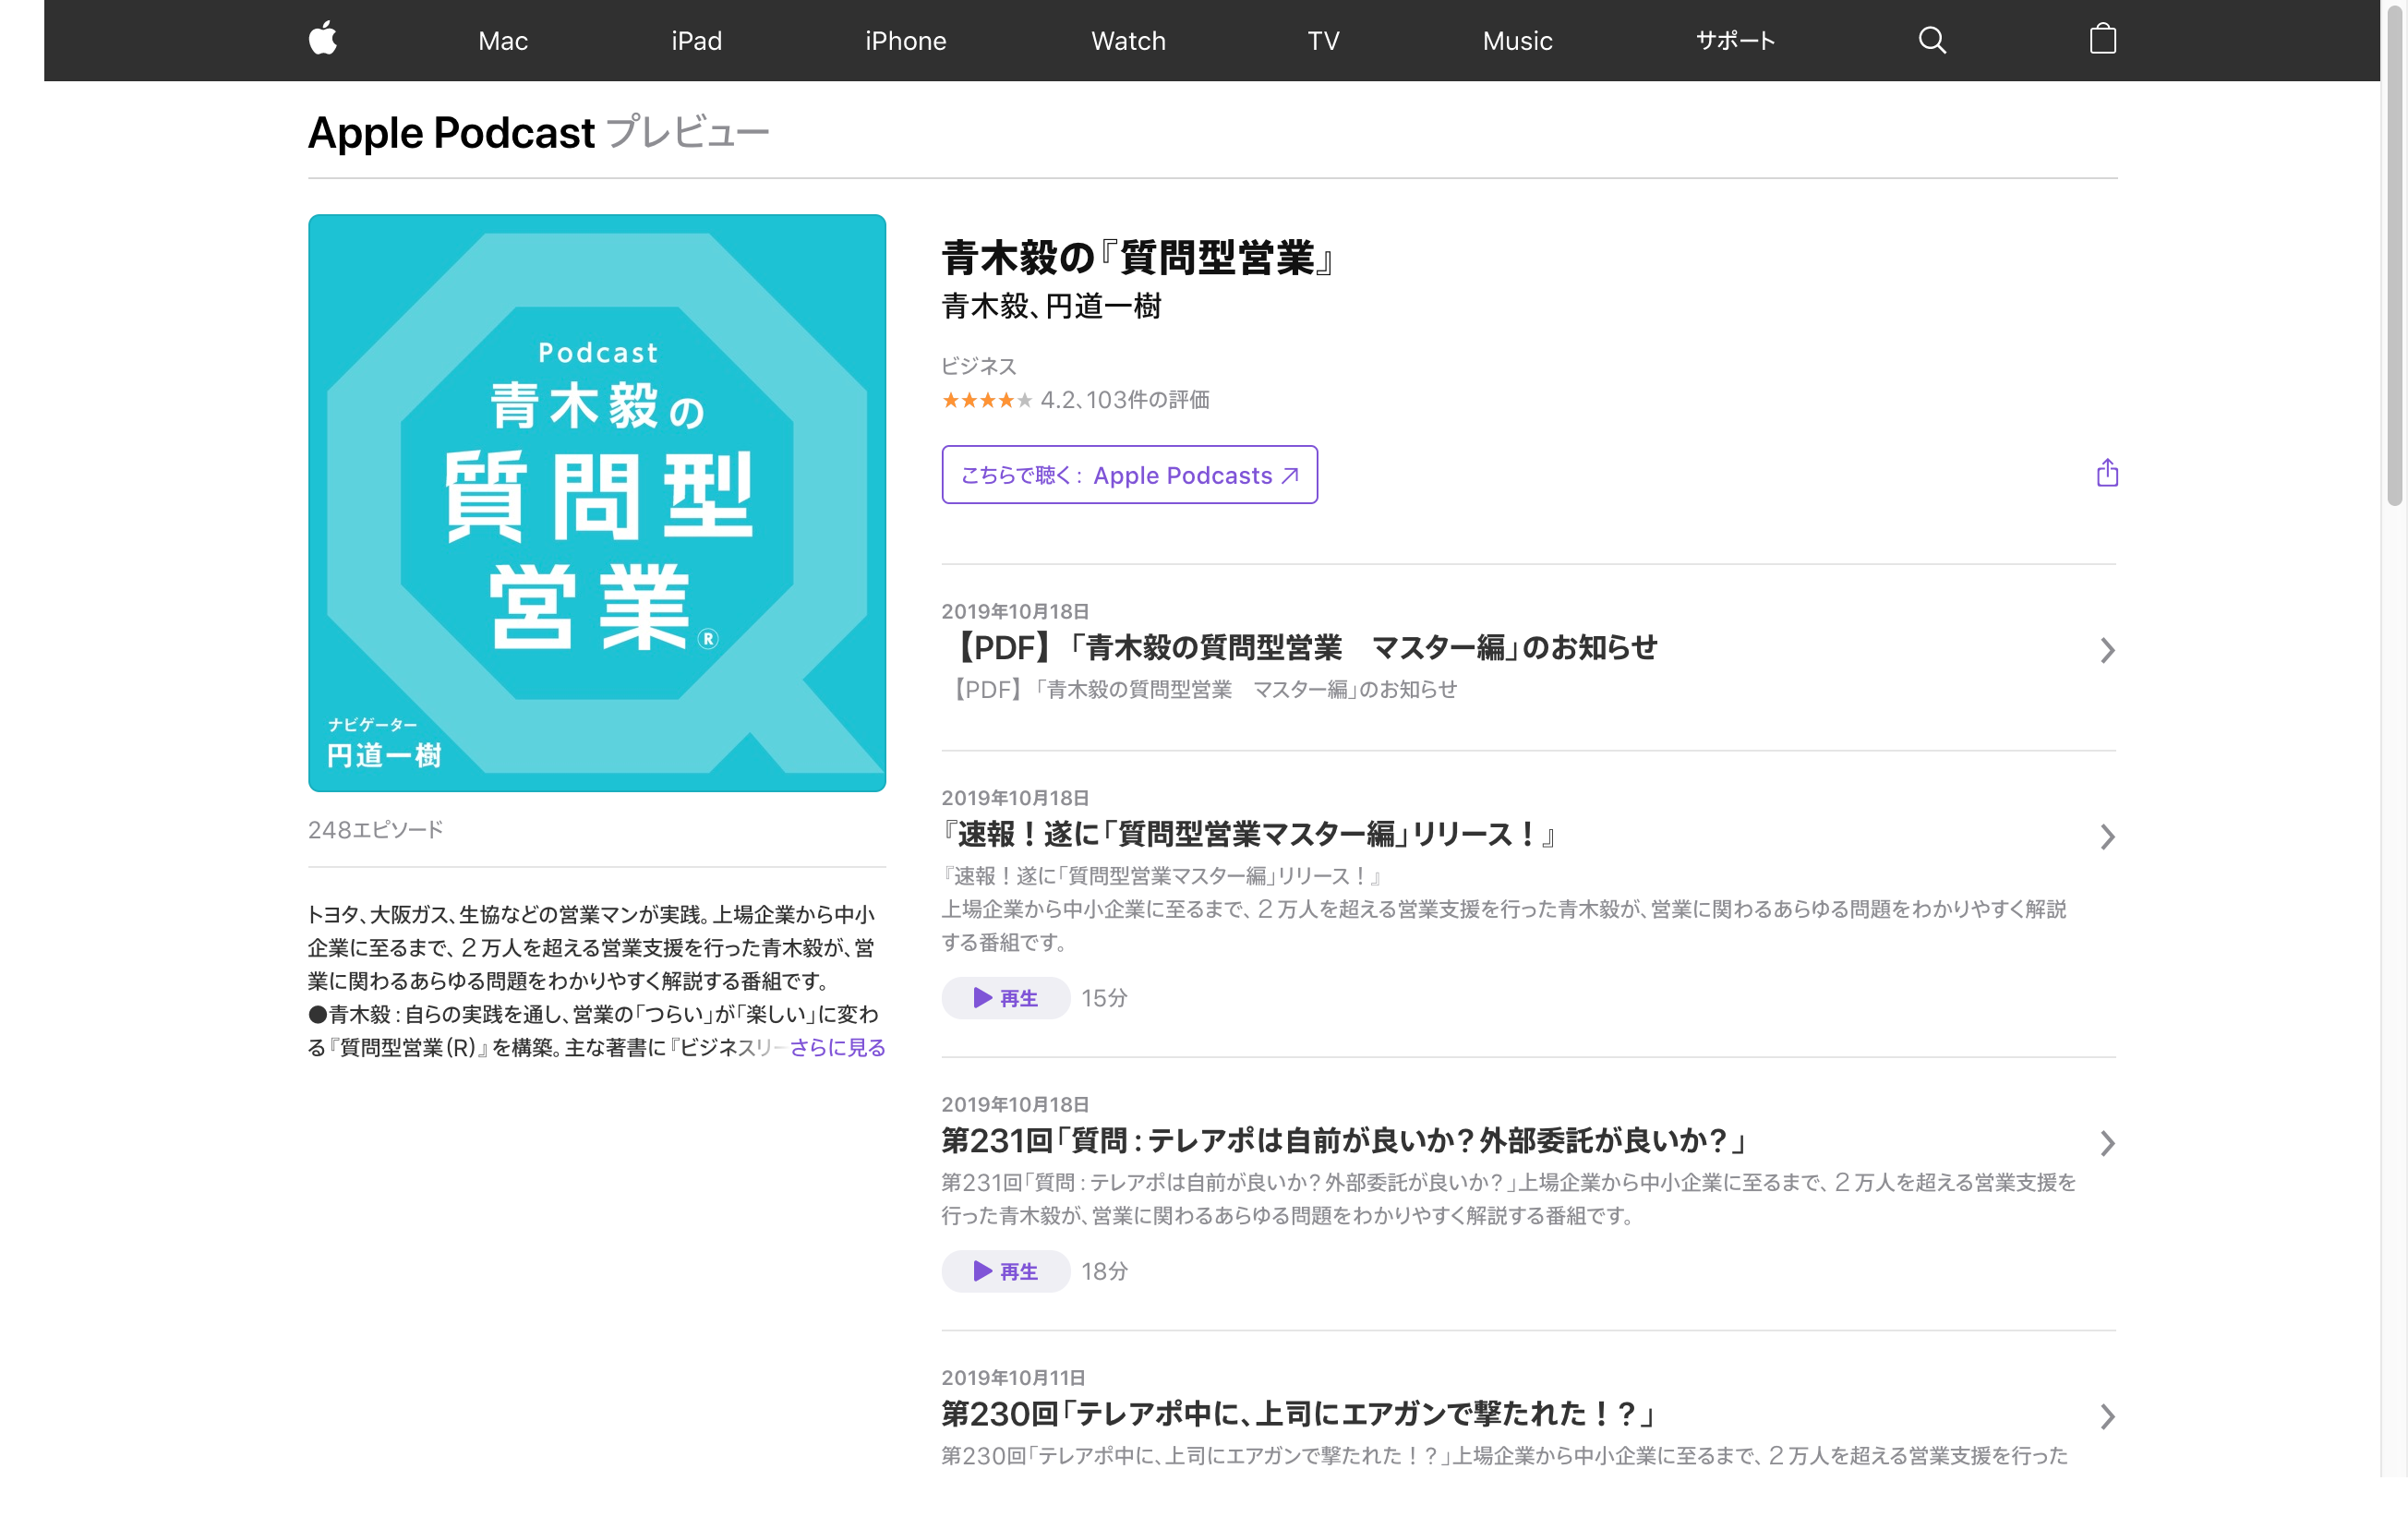2408x1529 pixels.
Task: Open the 『速報!遂に「質問型営業マスター編」リリース!』 title
Action: click(x=1248, y=834)
